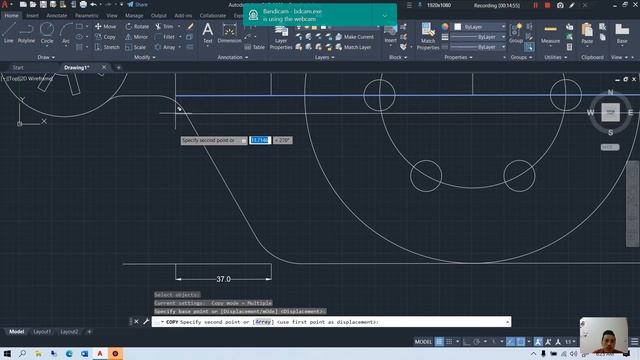Stop the Bandicam recording
Viewport: 640px width, 360px height.
tap(547, 5)
